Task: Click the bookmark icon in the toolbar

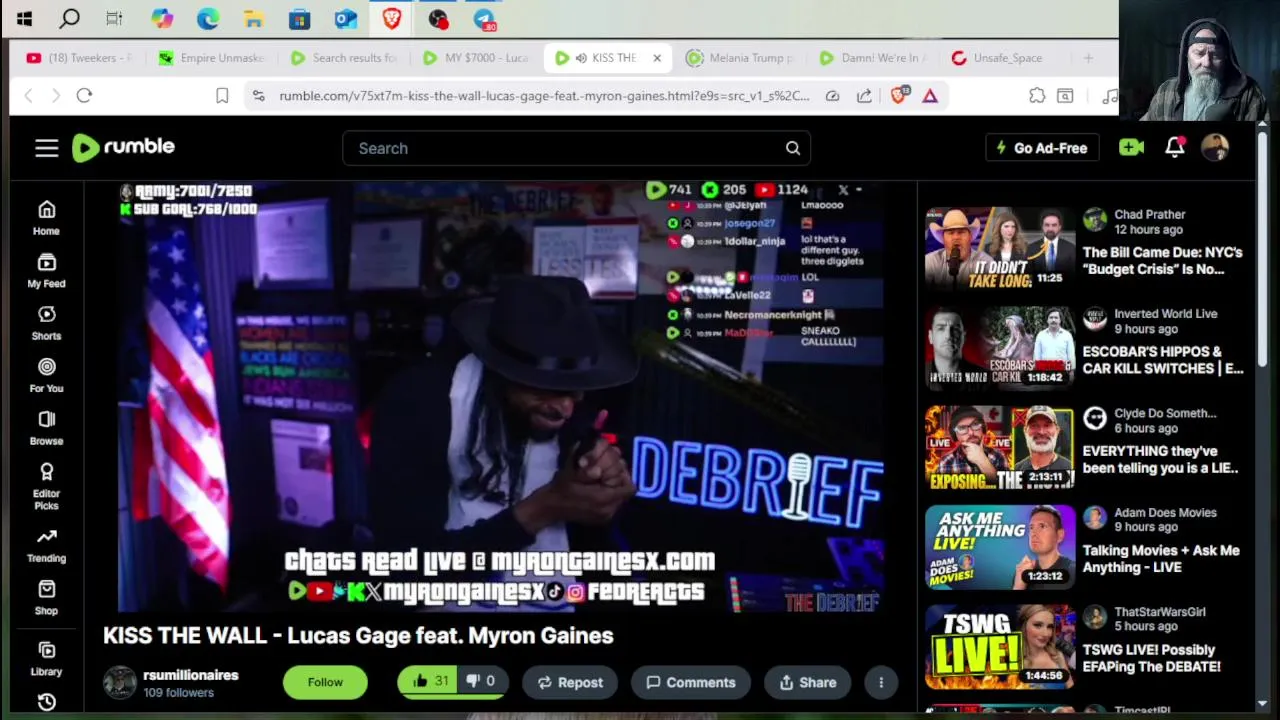Action: pyautogui.click(x=222, y=95)
